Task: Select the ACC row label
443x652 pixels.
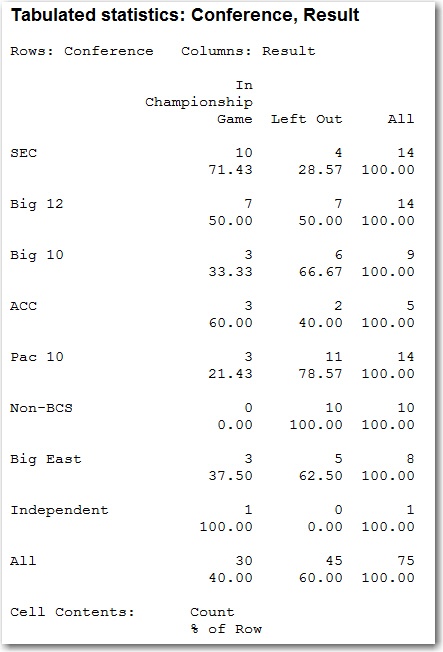Action: [24, 306]
